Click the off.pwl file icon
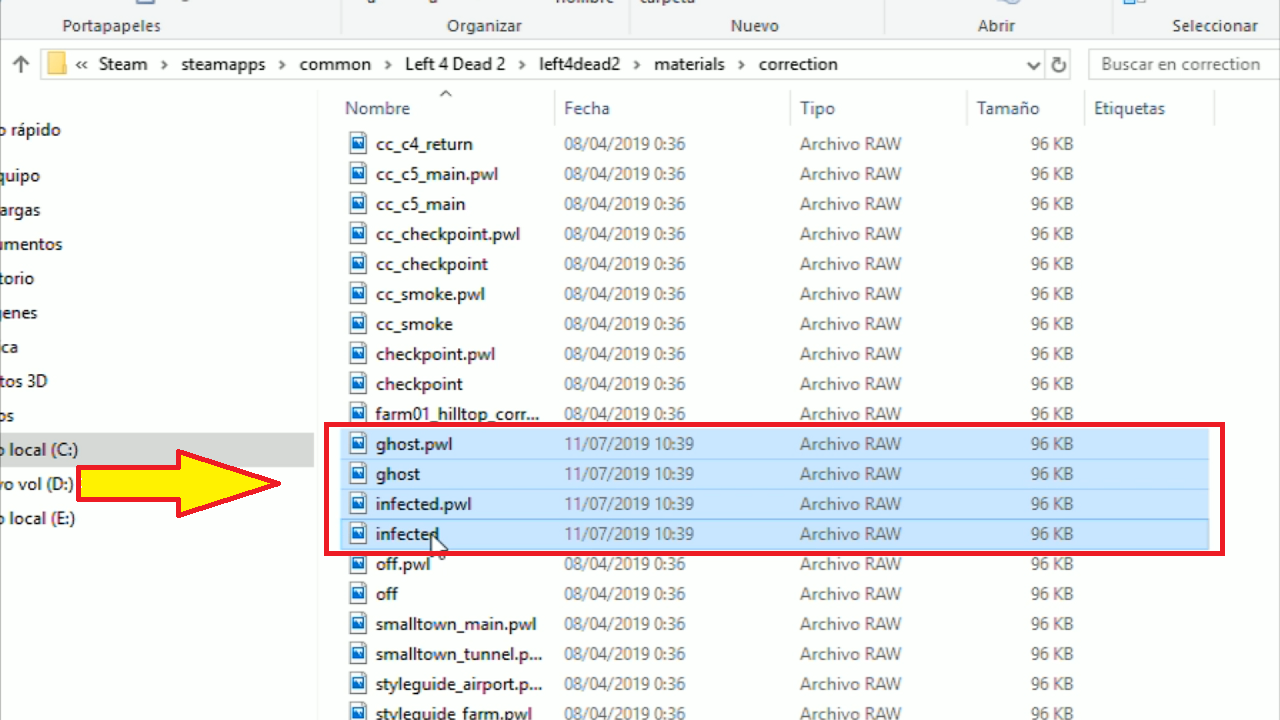Image resolution: width=1280 pixels, height=720 pixels. (x=359, y=563)
